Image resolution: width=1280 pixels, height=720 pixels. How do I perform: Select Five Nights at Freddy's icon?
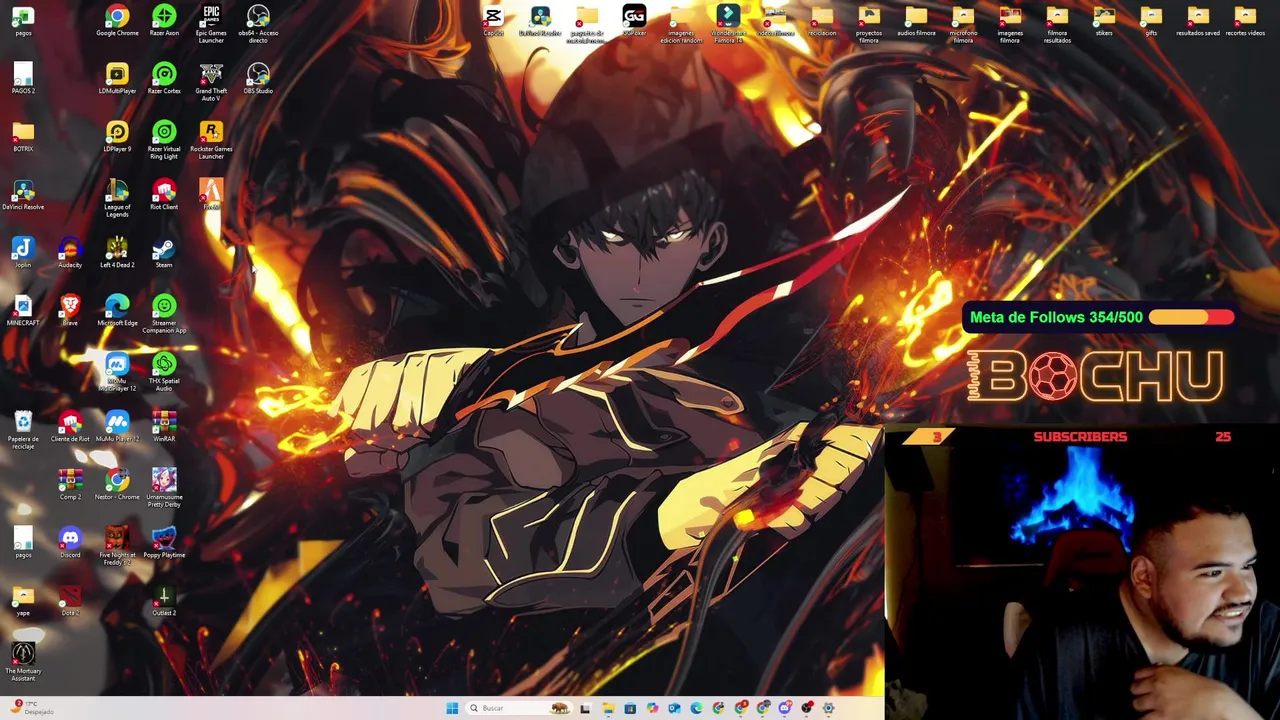117,546
